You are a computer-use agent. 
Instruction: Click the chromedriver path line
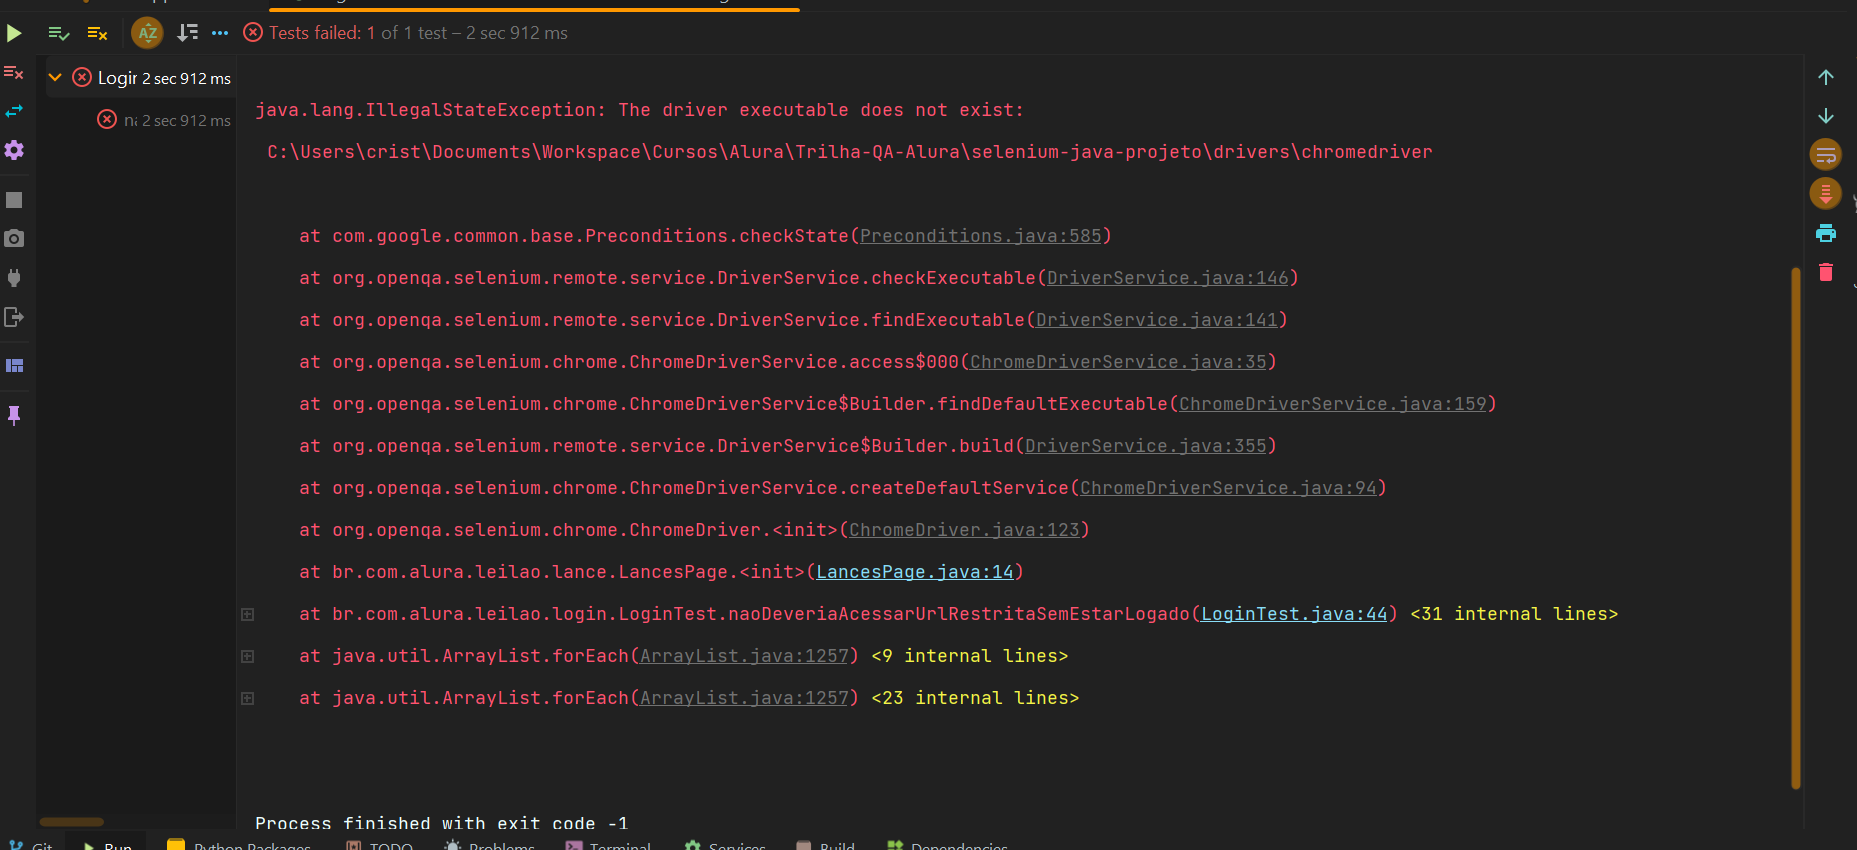pyautogui.click(x=849, y=152)
